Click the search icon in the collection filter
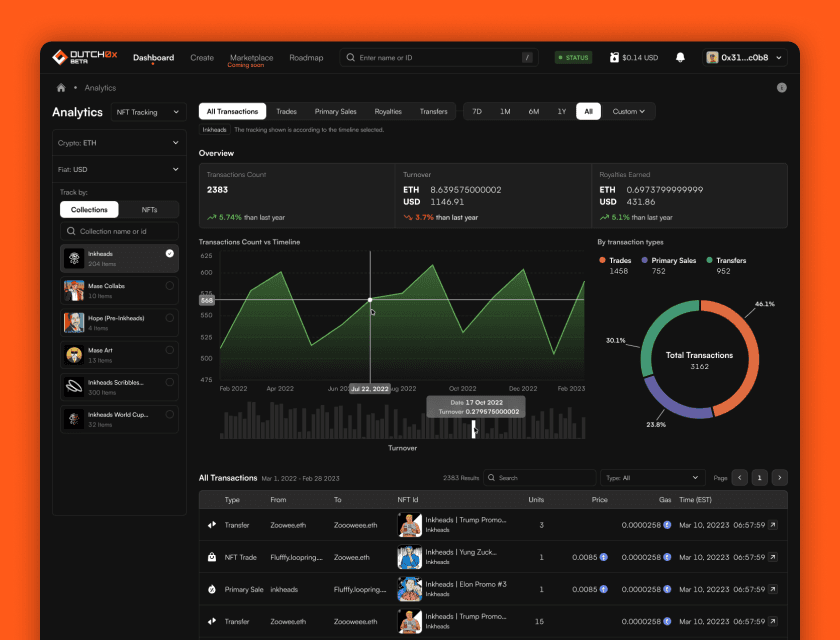 (71, 231)
